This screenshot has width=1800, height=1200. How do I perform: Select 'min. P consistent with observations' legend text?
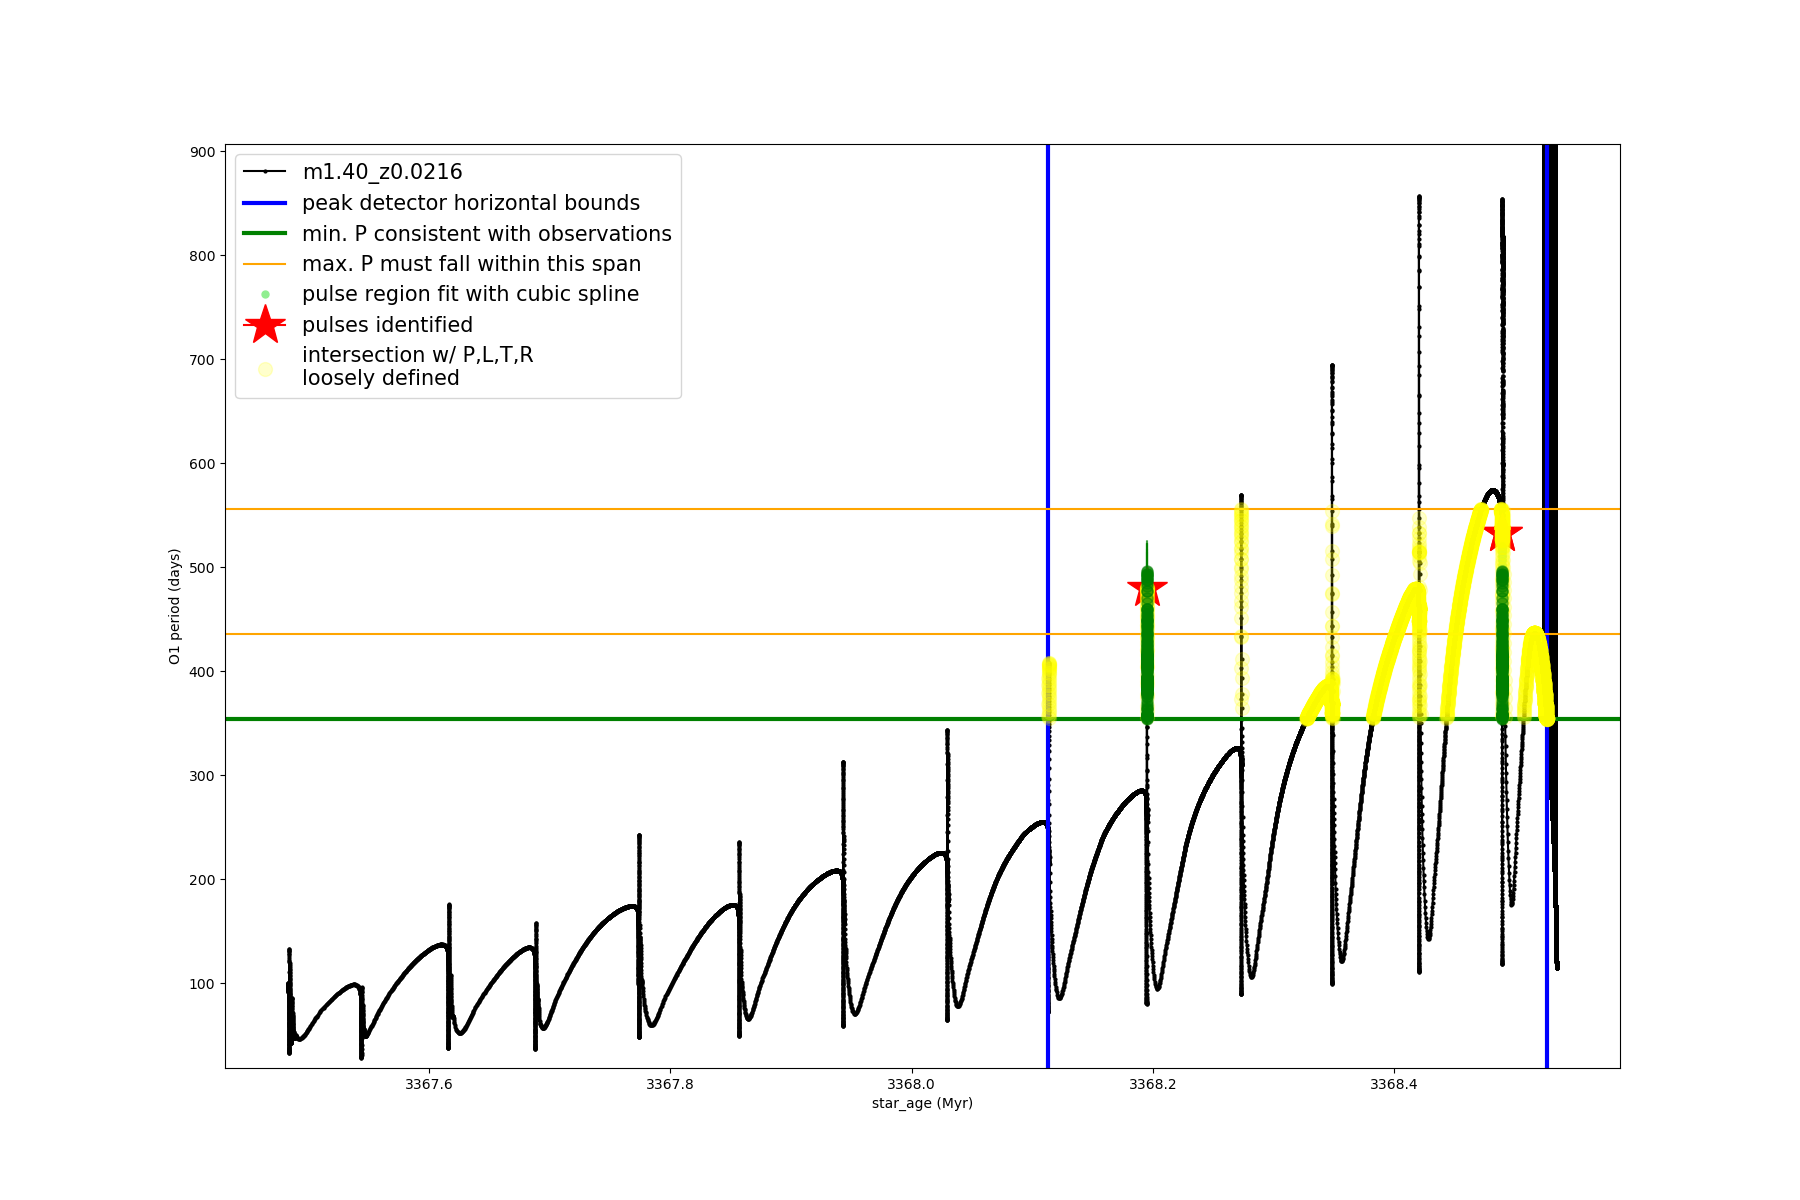click(487, 234)
